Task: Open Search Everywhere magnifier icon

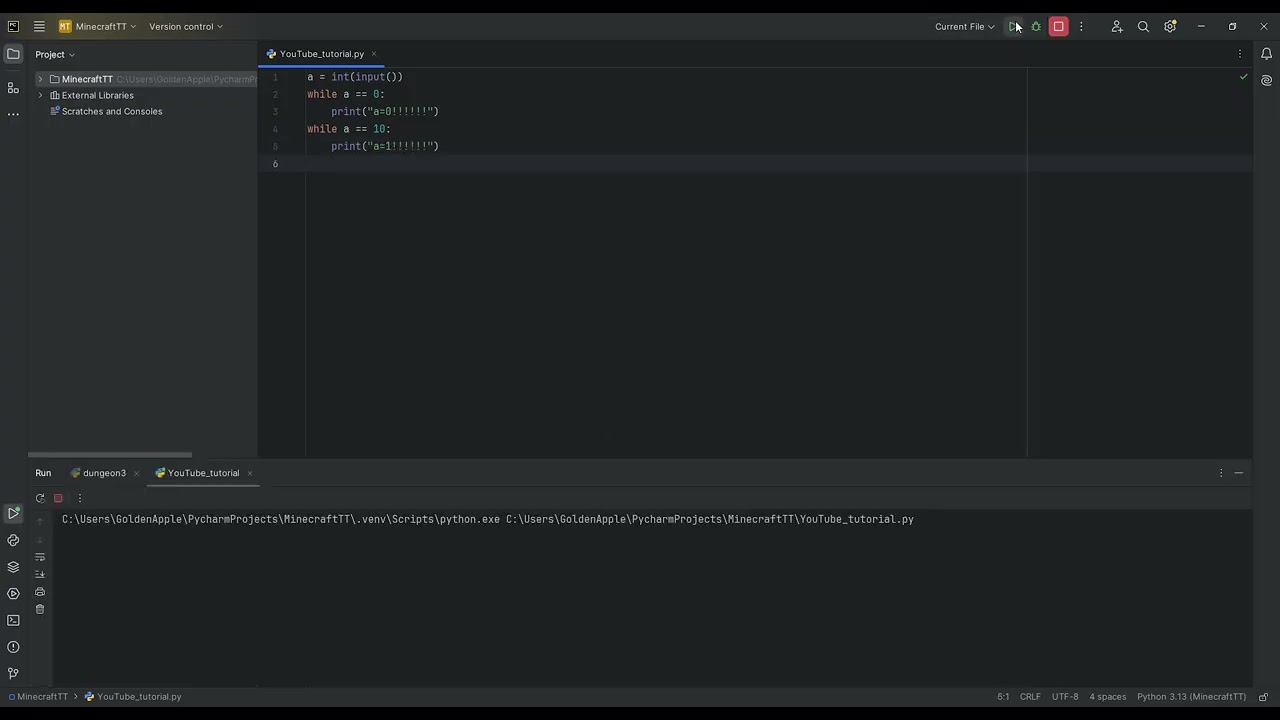Action: (x=1143, y=27)
